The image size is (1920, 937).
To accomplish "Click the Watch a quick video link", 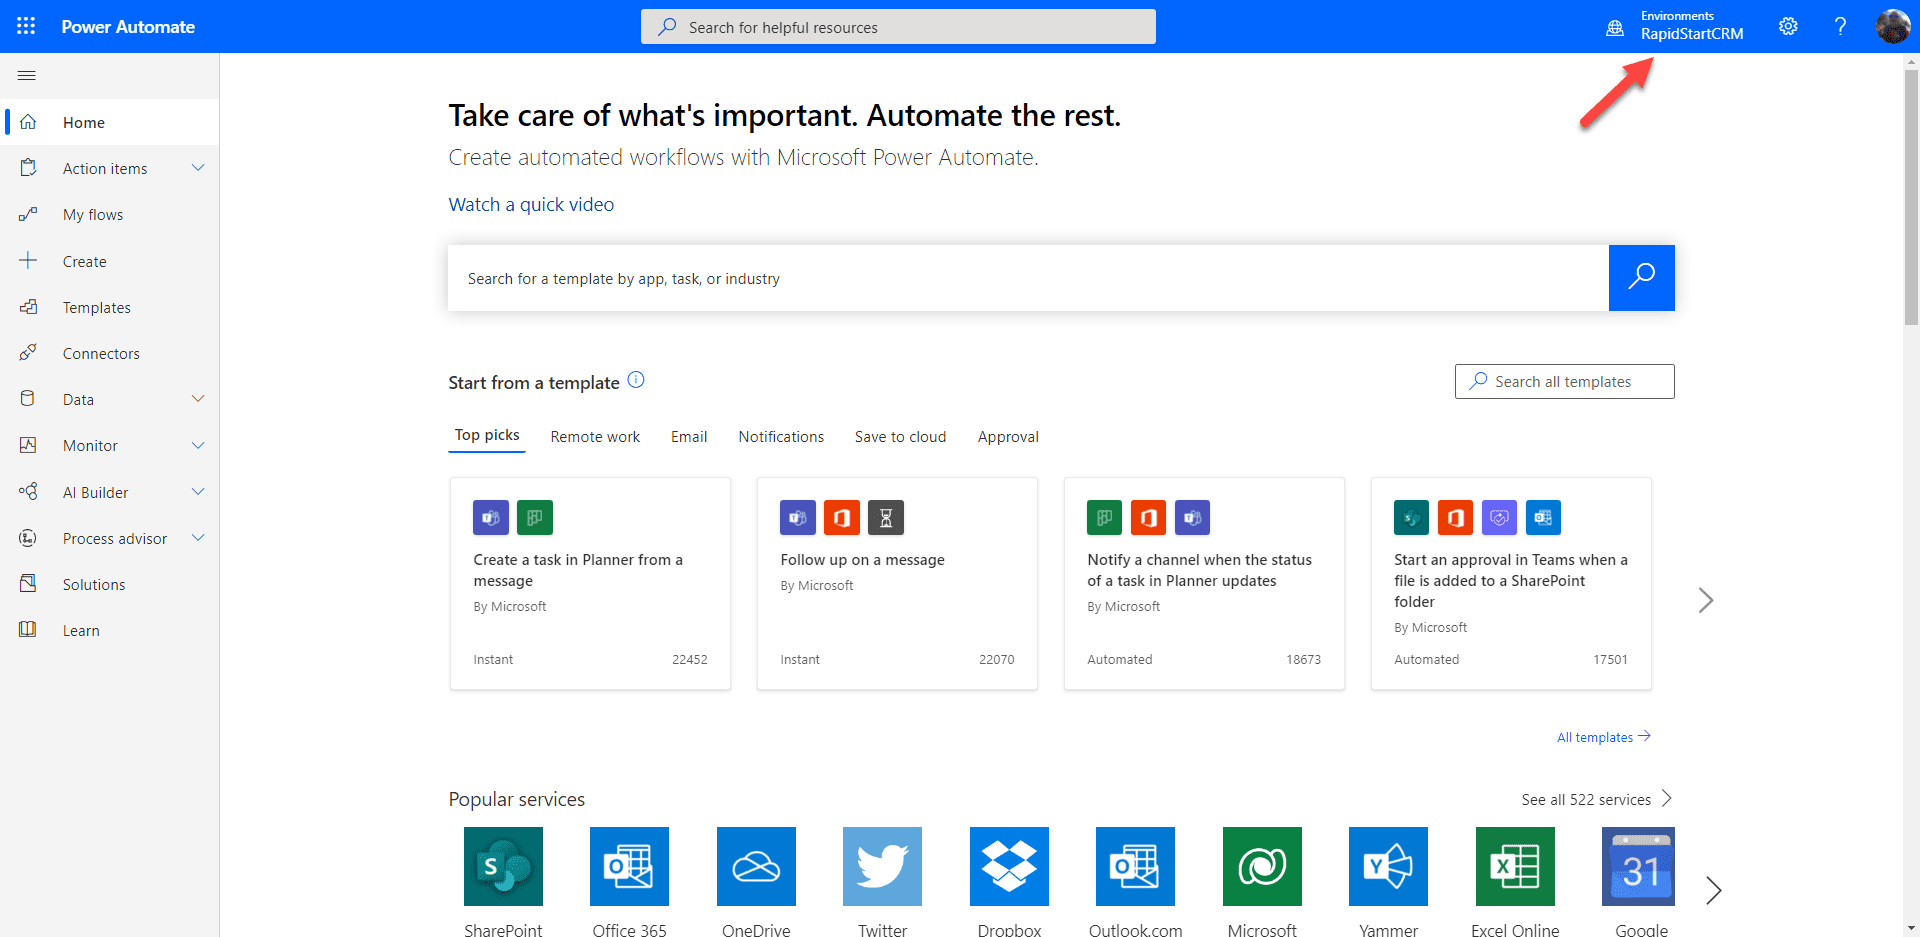I will (530, 204).
